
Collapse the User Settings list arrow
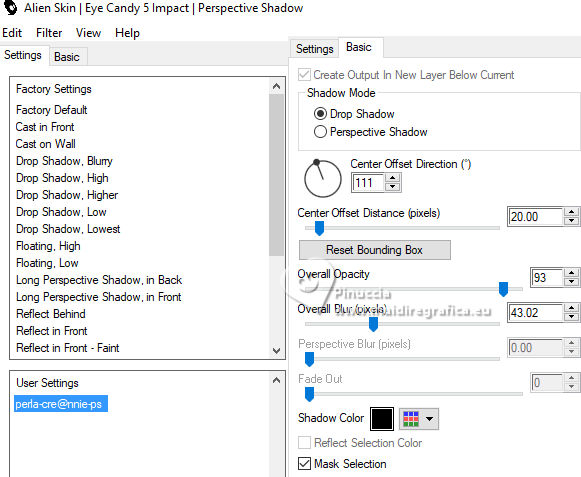(276, 380)
